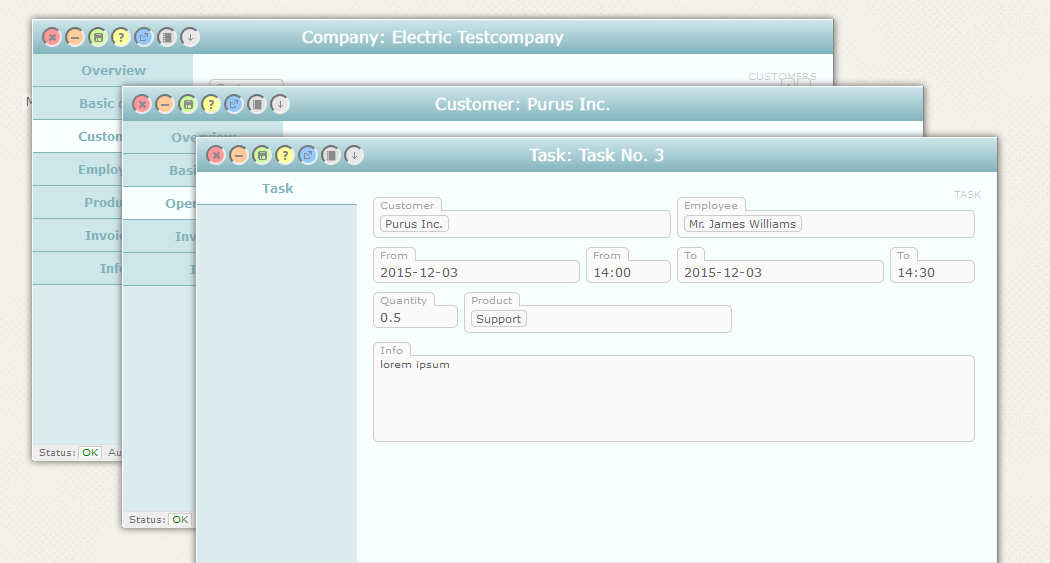
Task: Click green save icon in Company window
Action: [97, 37]
